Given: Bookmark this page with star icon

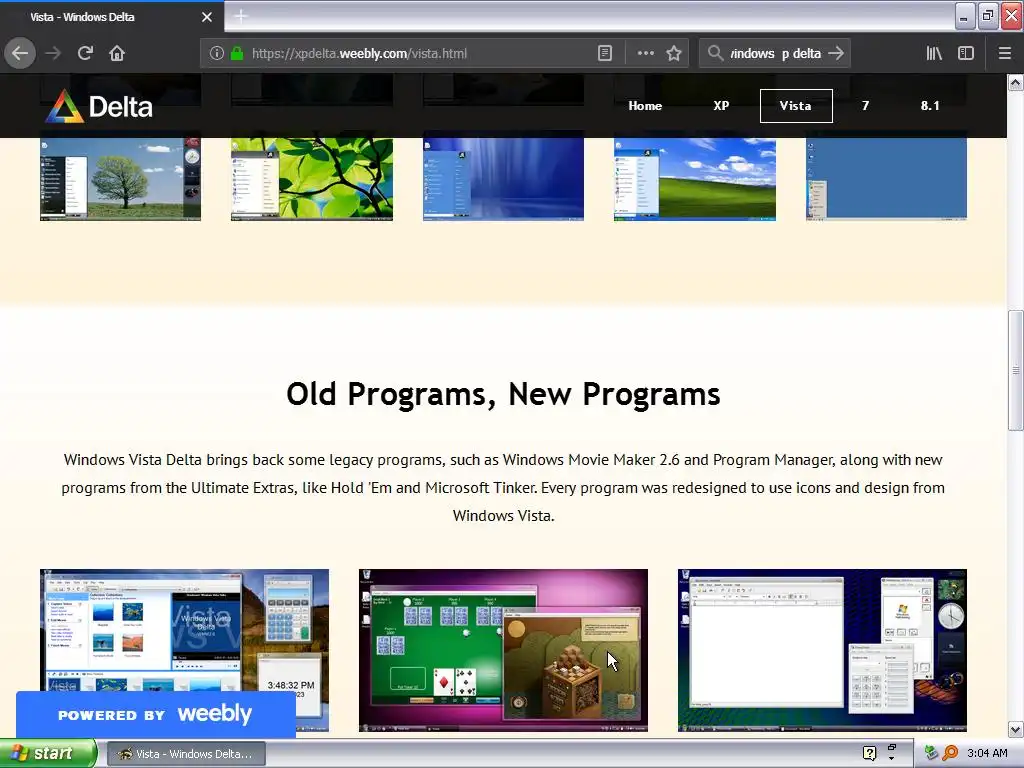Looking at the screenshot, I should tap(674, 54).
